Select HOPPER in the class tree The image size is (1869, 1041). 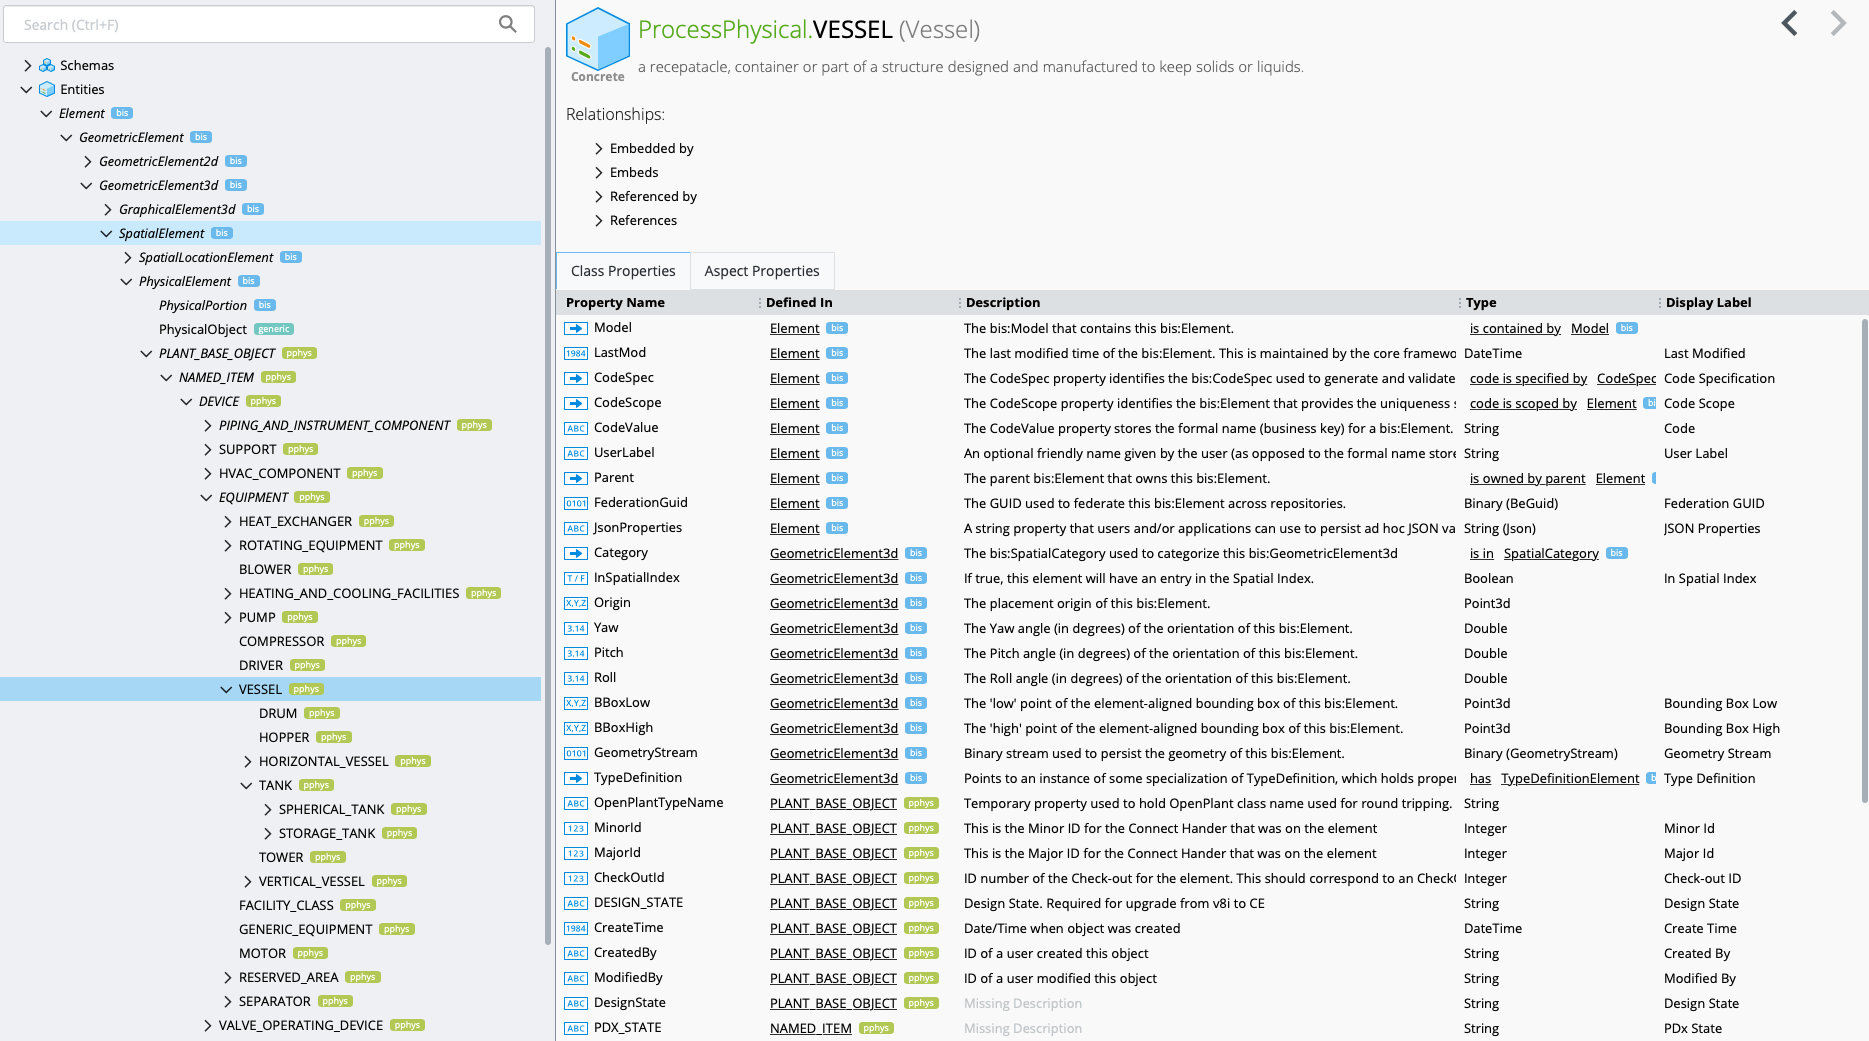(284, 737)
